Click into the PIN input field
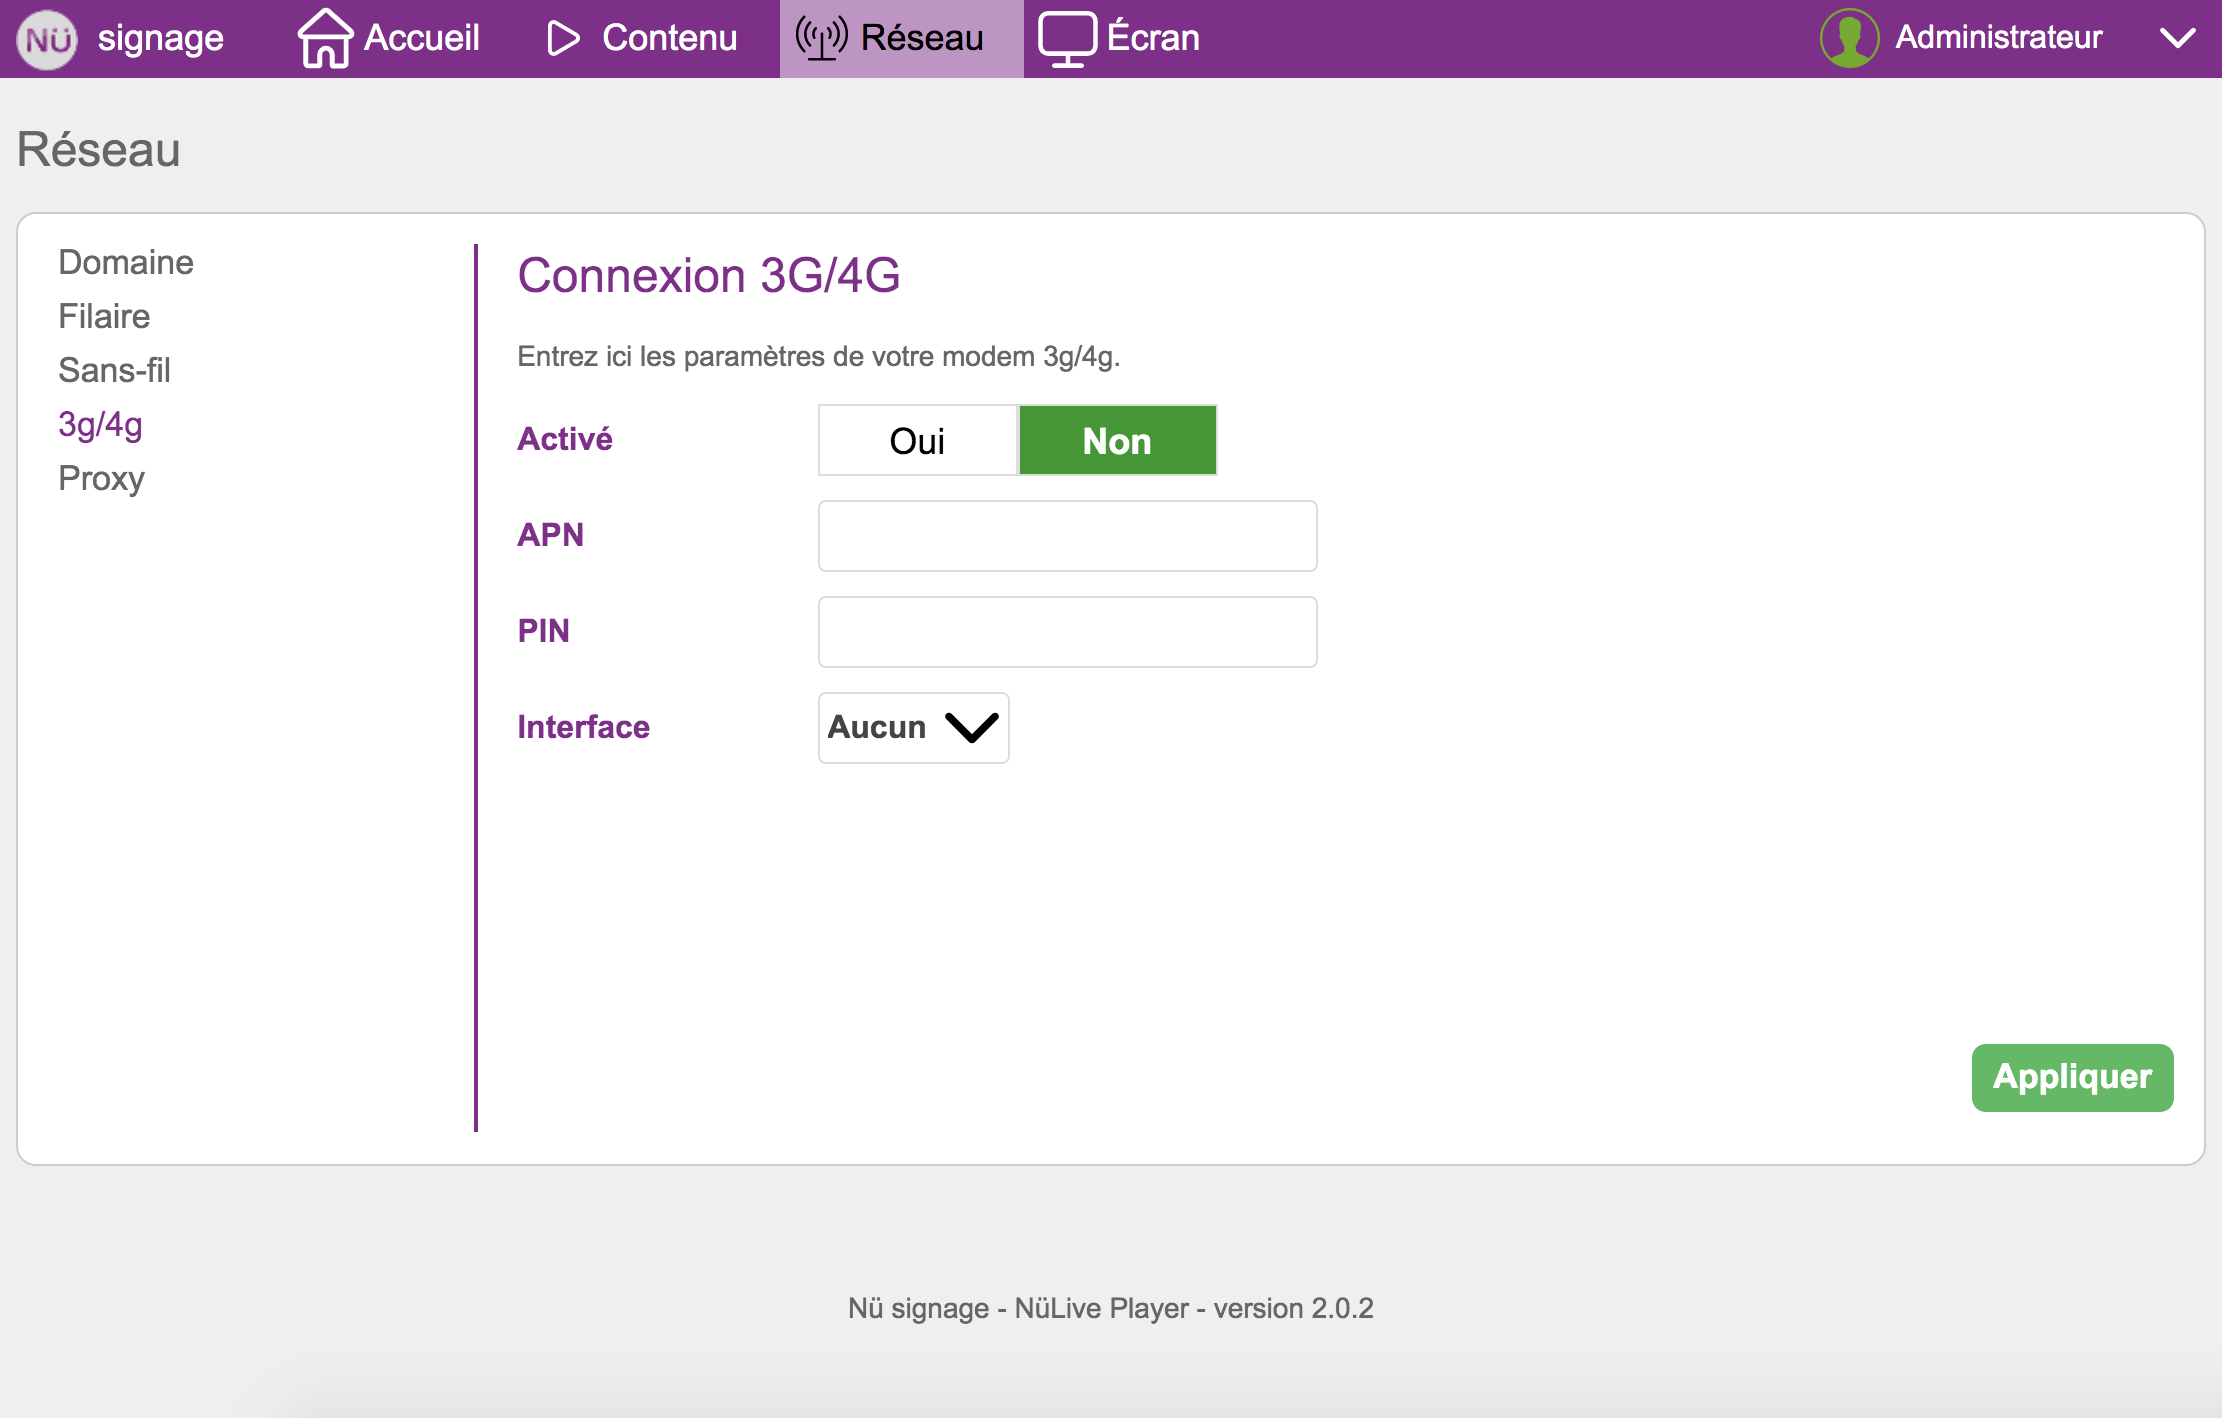 1067,632
